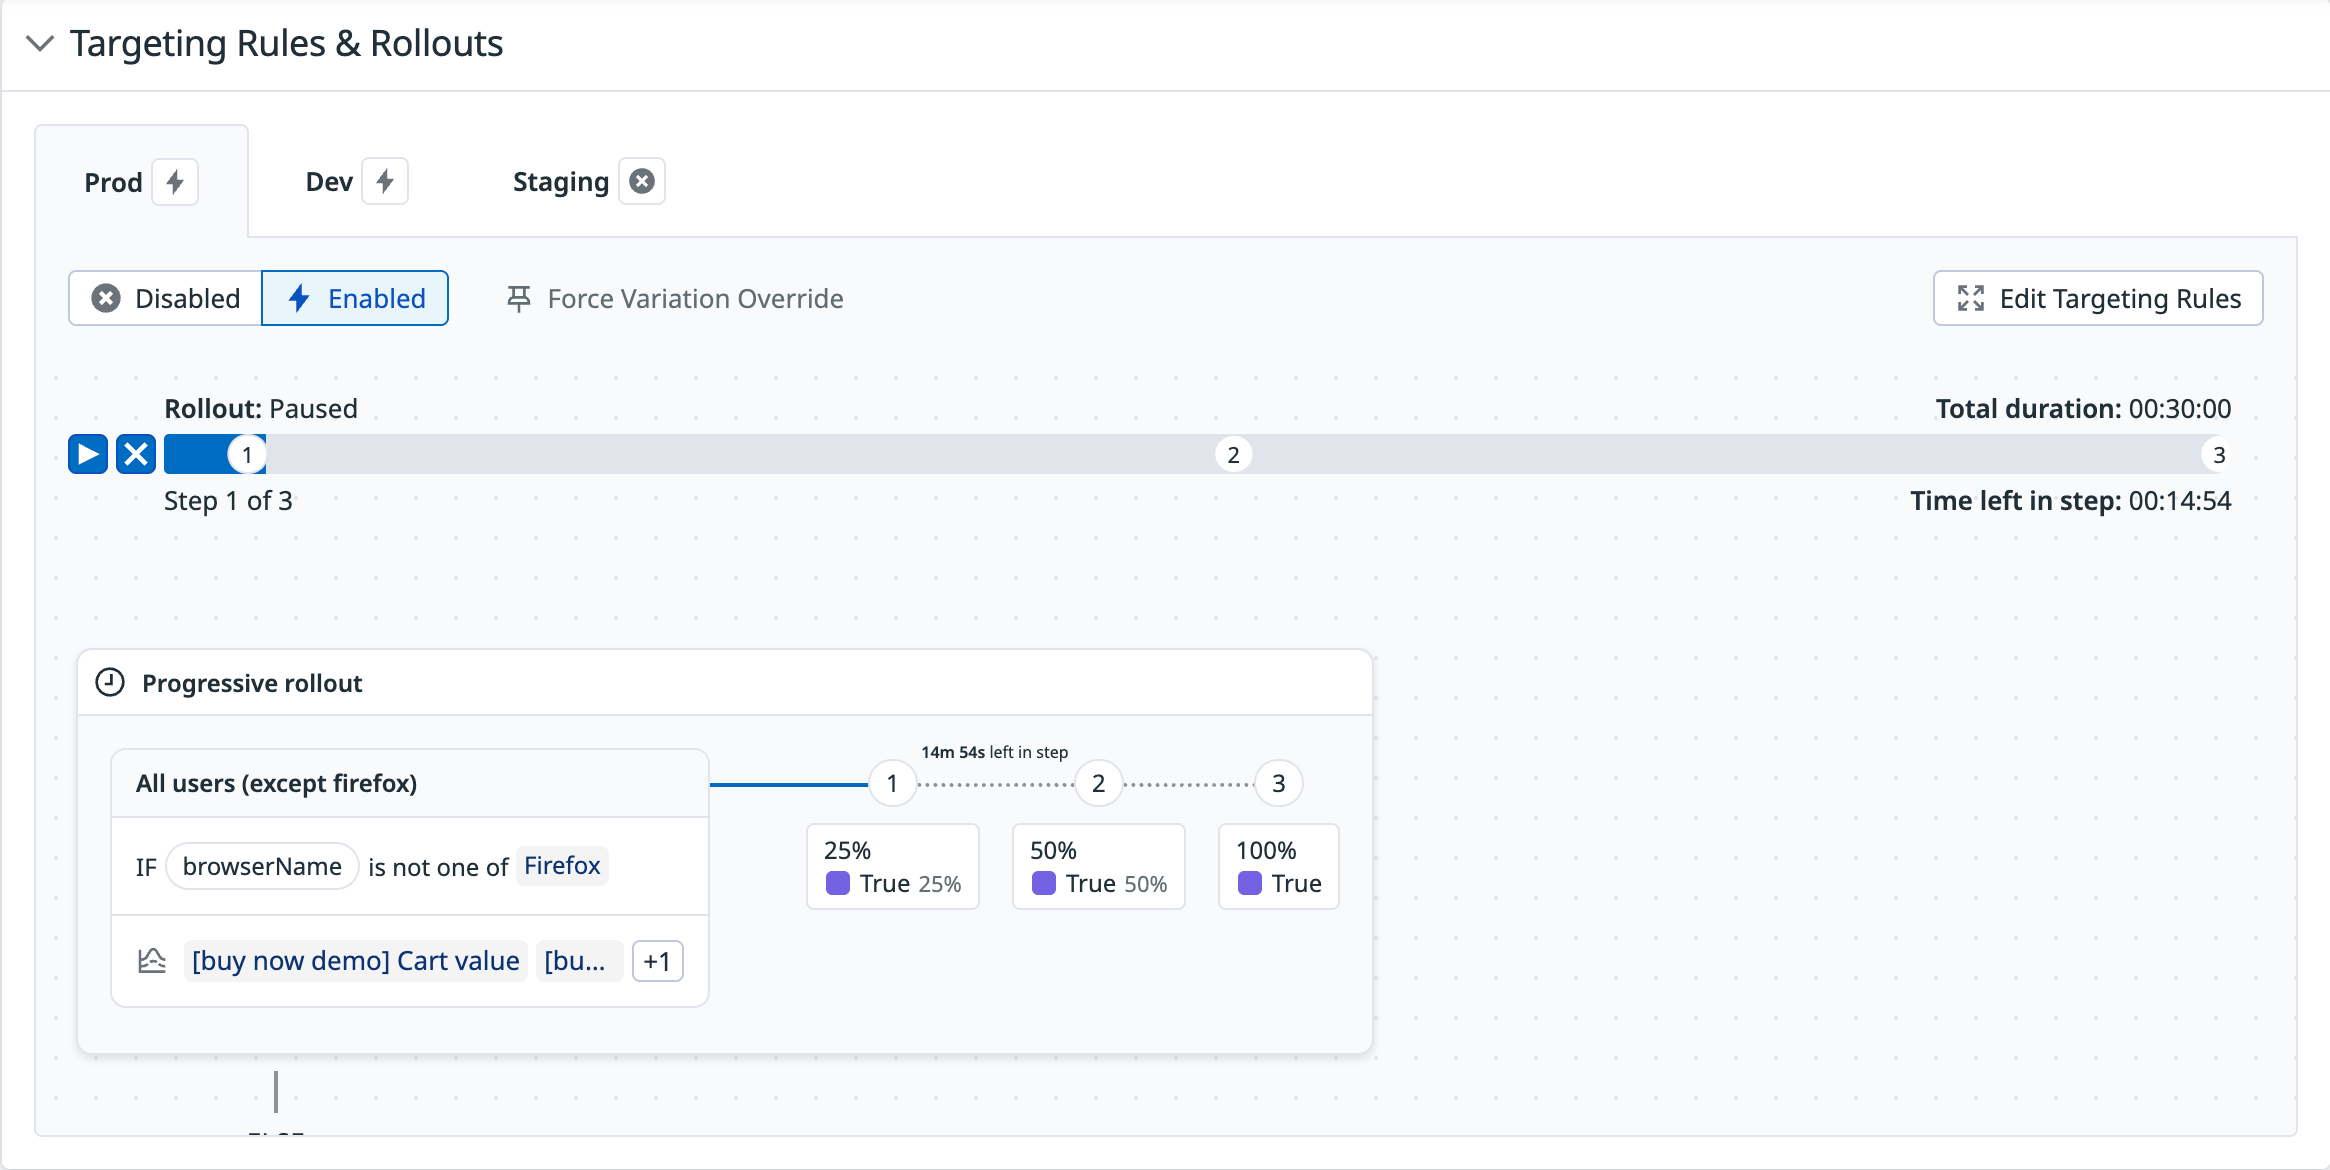The width and height of the screenshot is (2330, 1170).
Task: Expand the +1 hidden metric chip
Action: pos(658,960)
